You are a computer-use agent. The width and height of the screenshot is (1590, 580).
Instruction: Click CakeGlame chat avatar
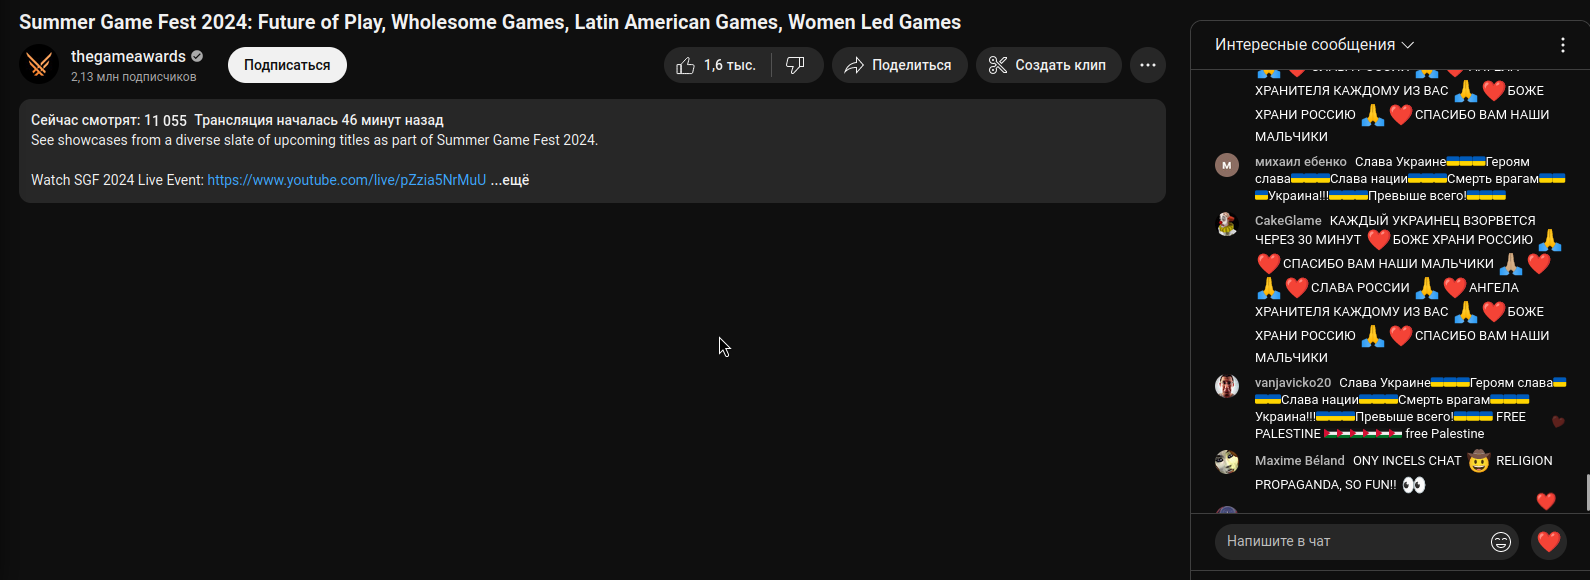click(1227, 224)
